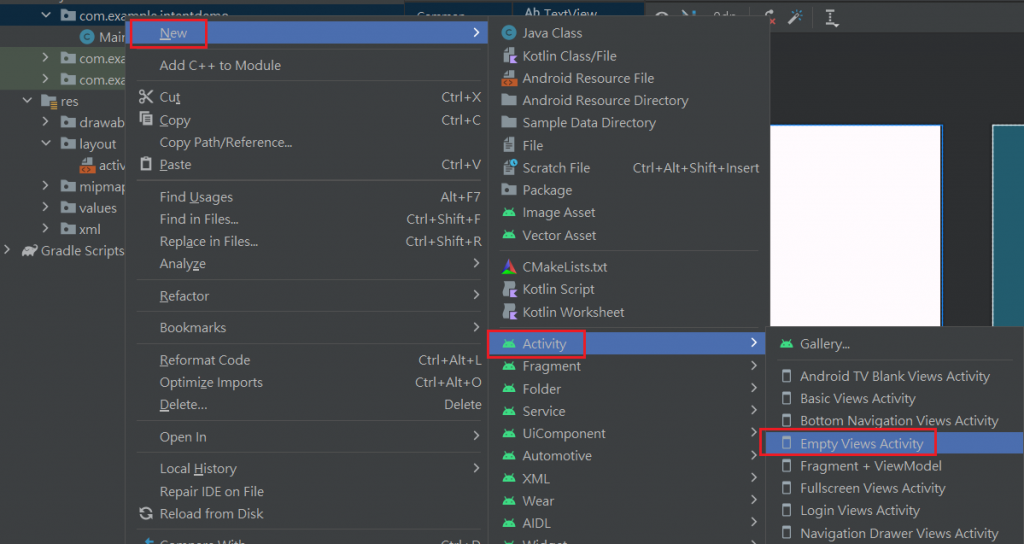Expand the Local History submenu arrow
Image resolution: width=1024 pixels, height=544 pixels.
pos(476,468)
